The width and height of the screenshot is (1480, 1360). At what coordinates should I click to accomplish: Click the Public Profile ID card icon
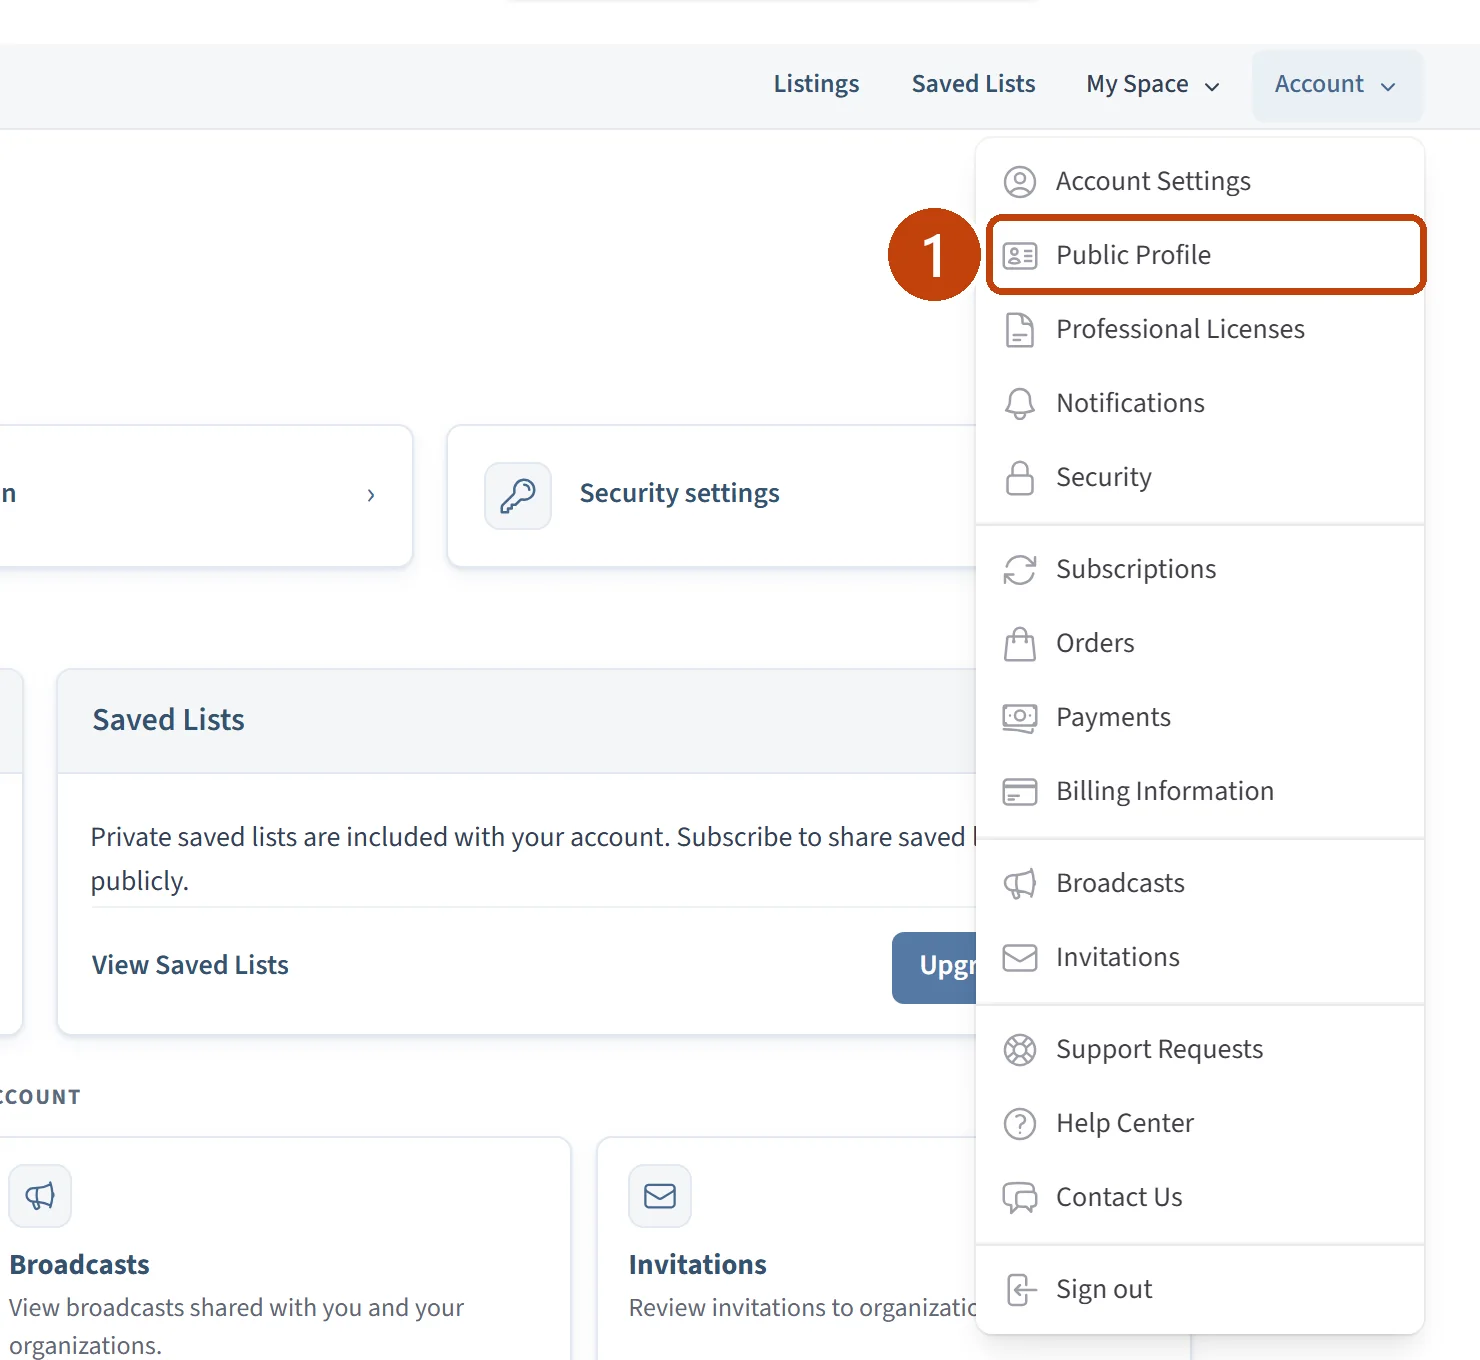pos(1019,256)
